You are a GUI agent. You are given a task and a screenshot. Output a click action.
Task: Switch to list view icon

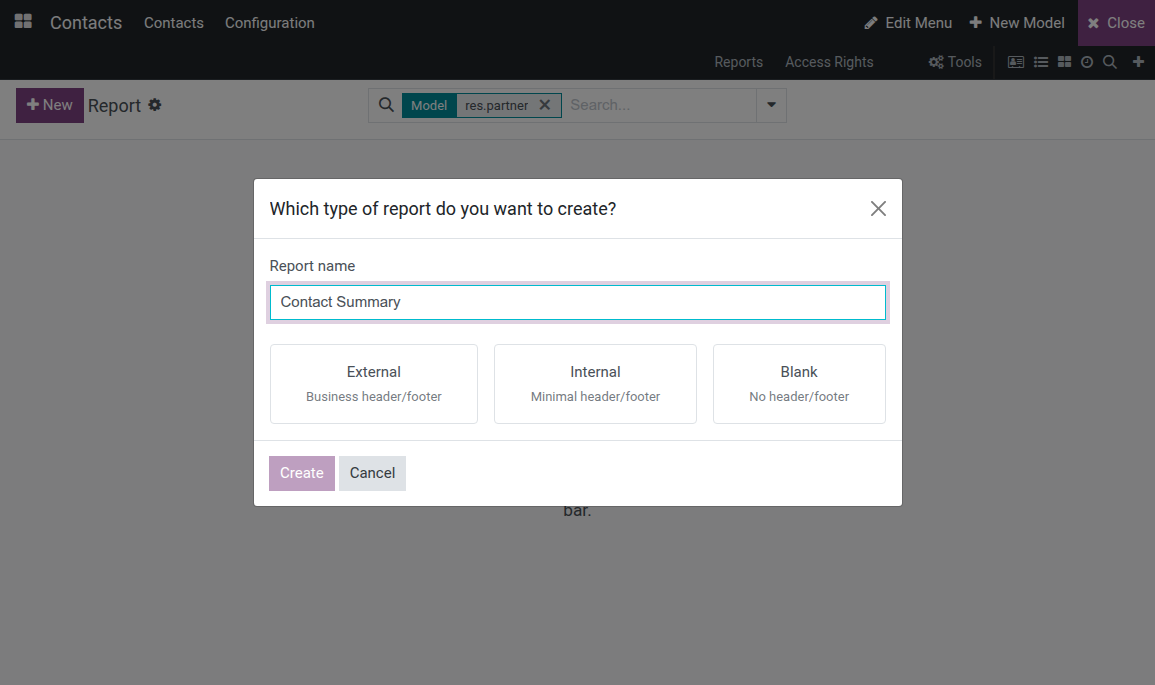click(x=1041, y=62)
